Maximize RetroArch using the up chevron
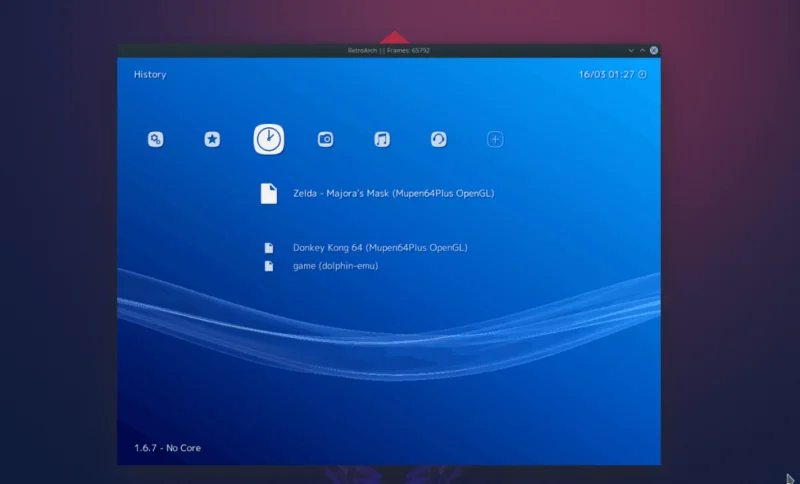The height and width of the screenshot is (484, 800). coord(642,50)
